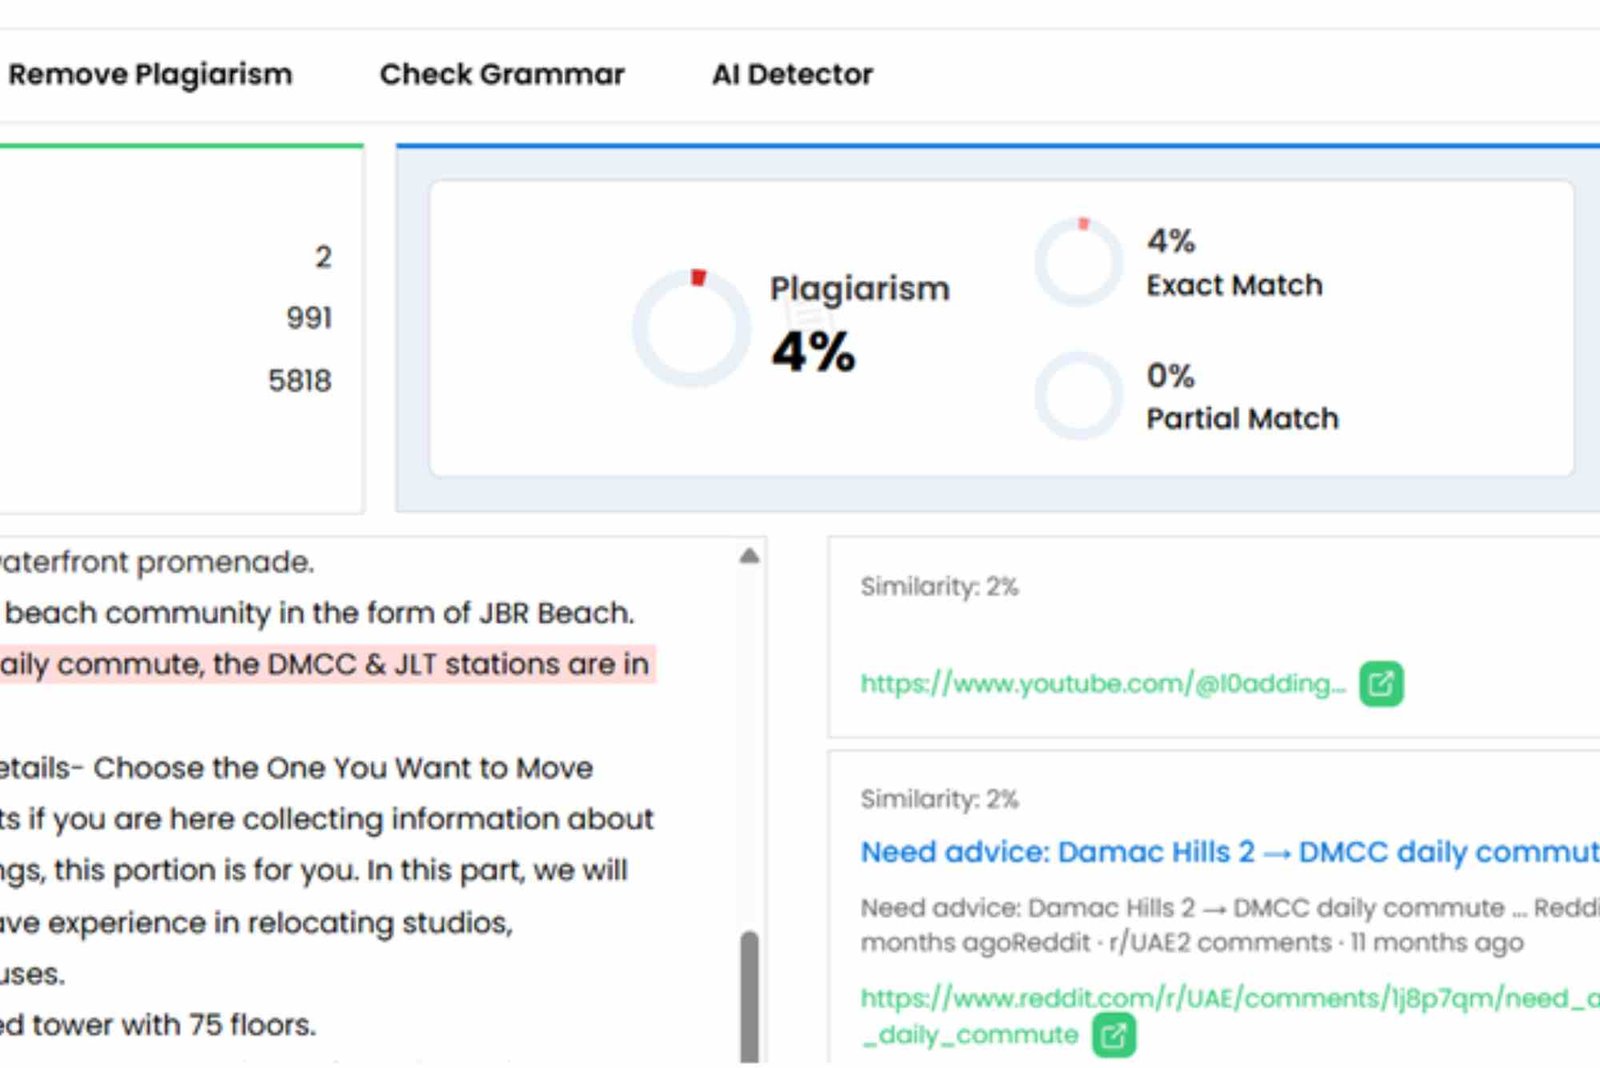Select the AI Detector tab
Screen dimensions: 1600x1068
point(792,74)
